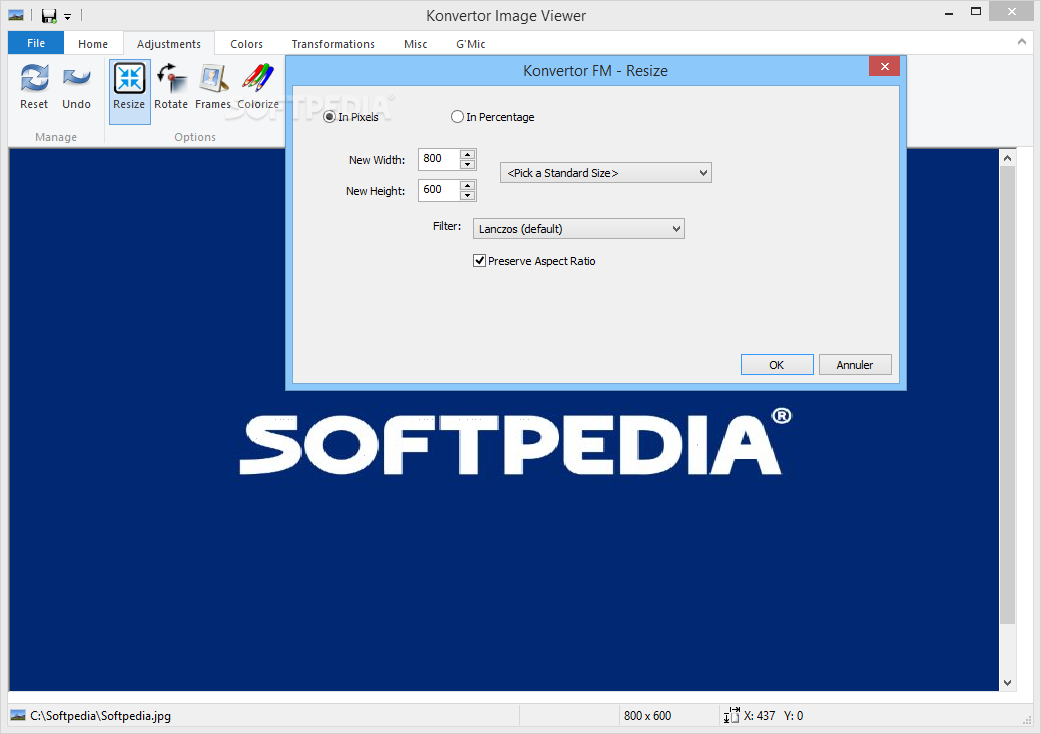
Task: Decrease New Height with down arrow
Action: point(468,195)
